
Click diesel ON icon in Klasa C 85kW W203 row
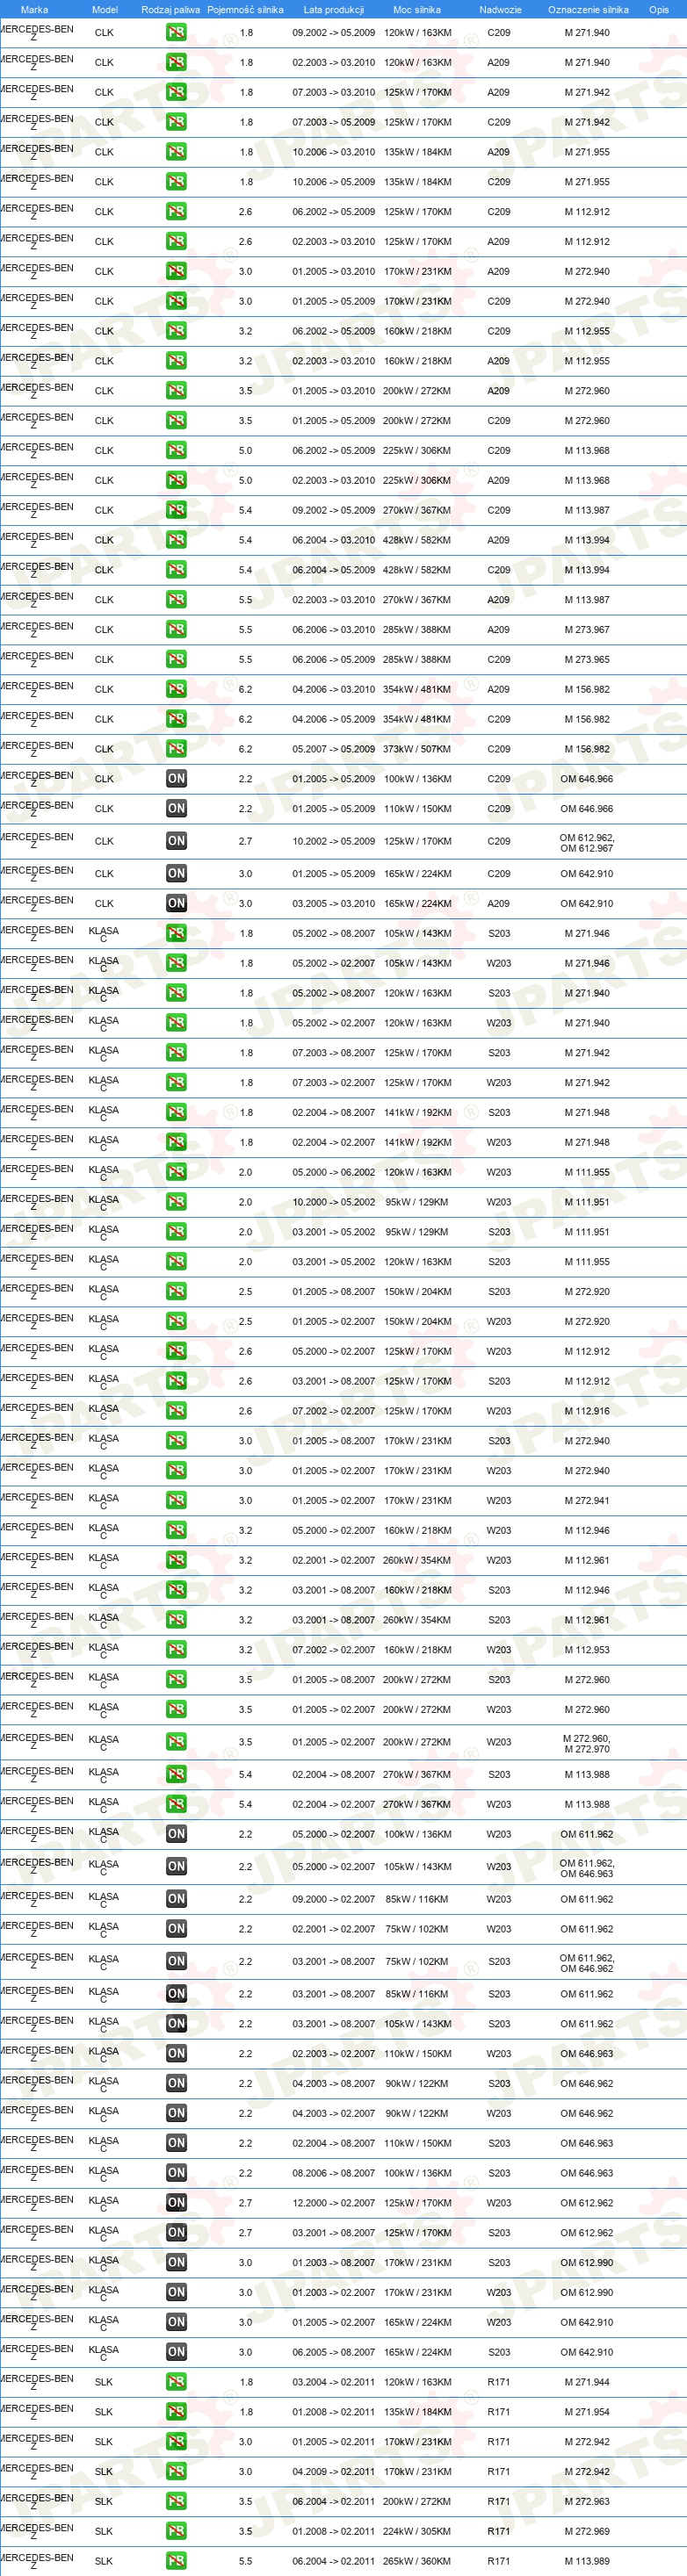[x=176, y=1899]
